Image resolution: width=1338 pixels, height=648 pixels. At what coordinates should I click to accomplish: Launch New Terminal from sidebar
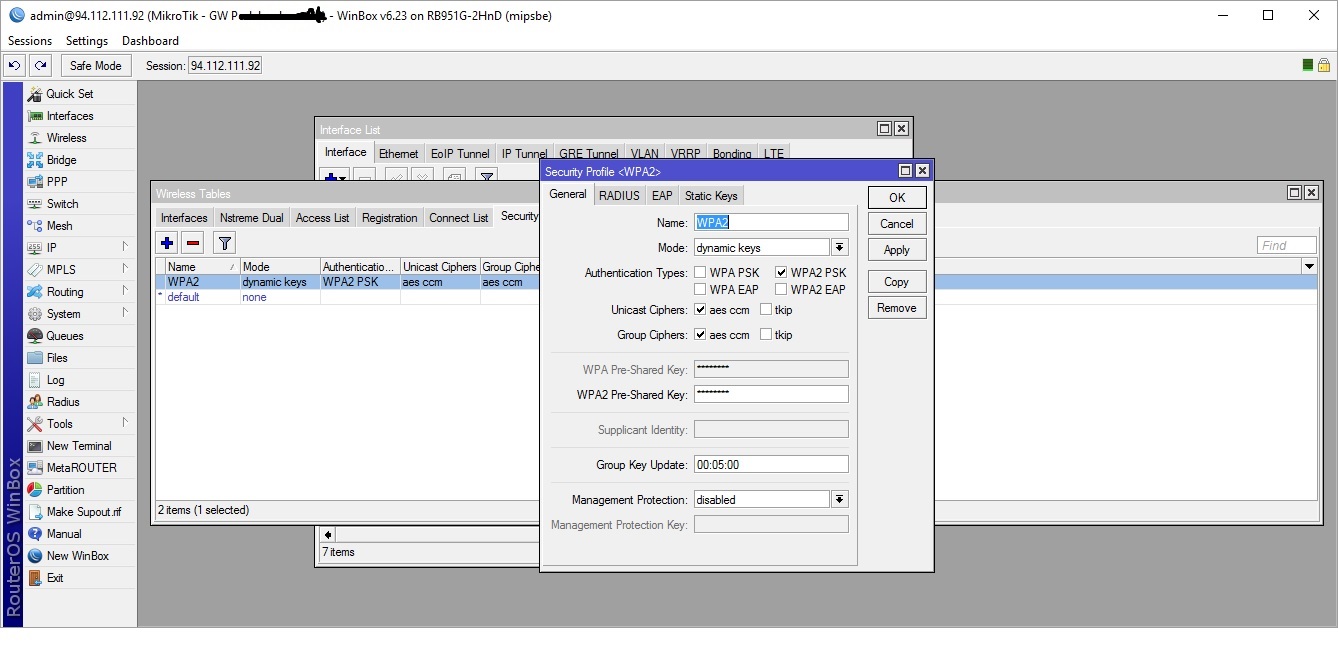pos(80,446)
